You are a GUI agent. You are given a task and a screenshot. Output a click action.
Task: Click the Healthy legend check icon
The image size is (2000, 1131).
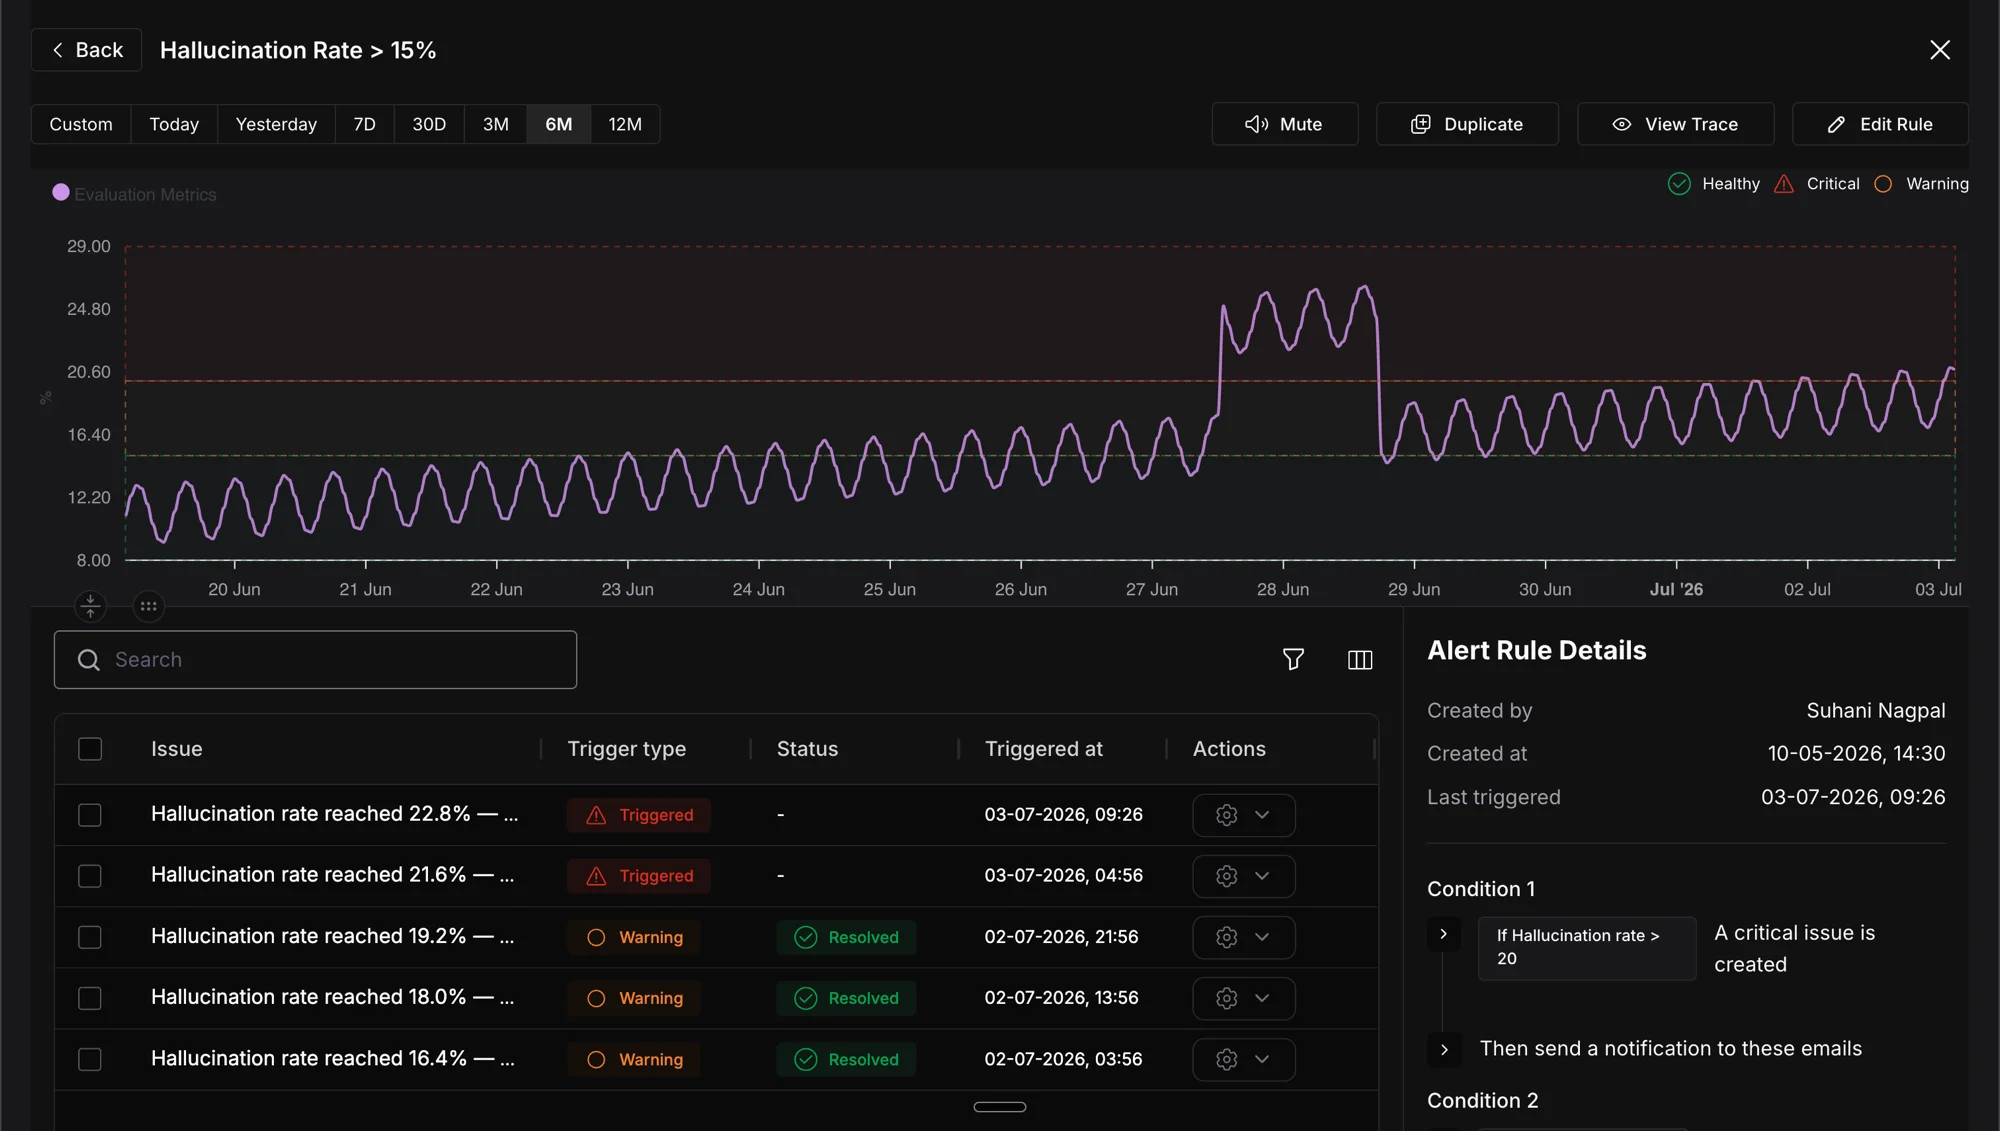[1679, 184]
